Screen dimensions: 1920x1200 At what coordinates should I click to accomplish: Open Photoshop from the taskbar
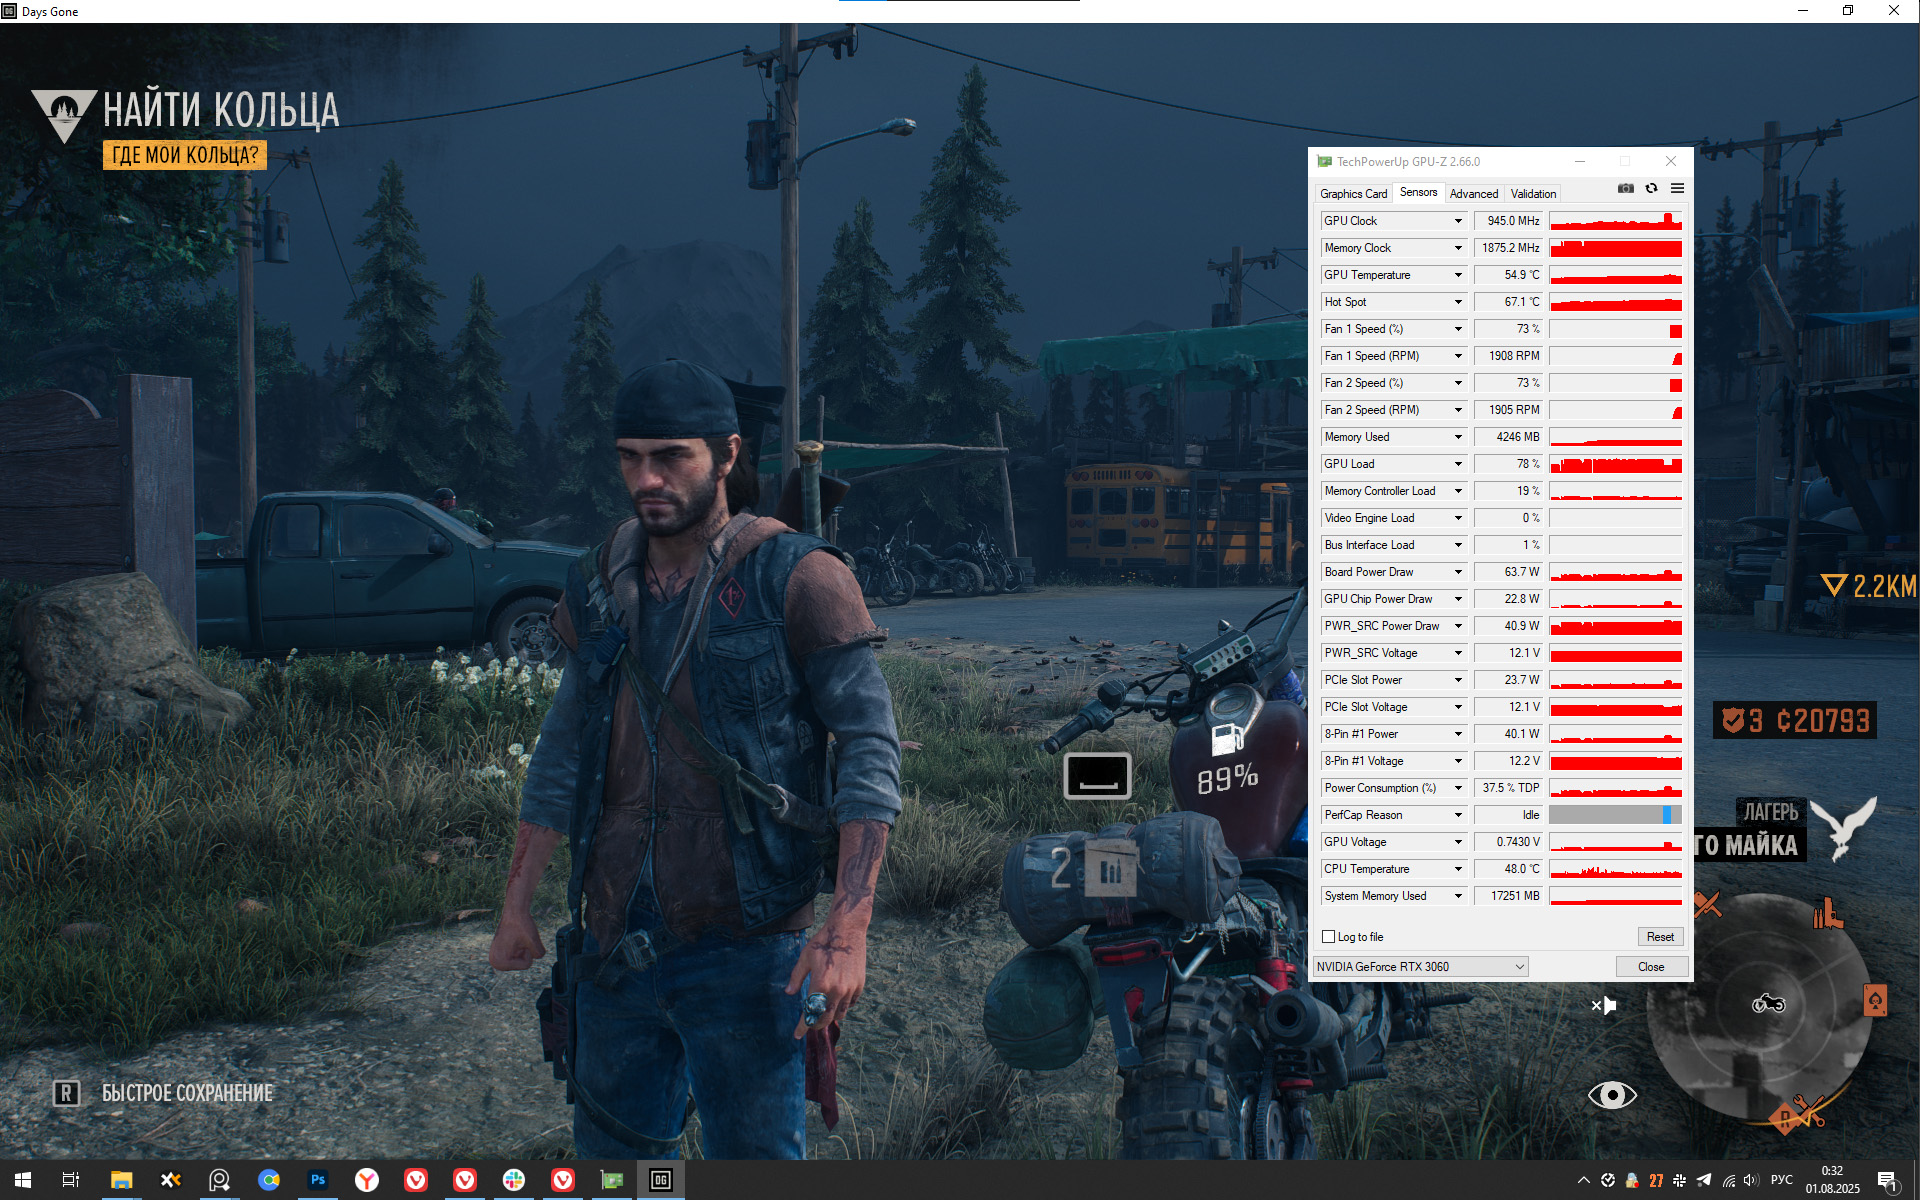pos(318,1180)
